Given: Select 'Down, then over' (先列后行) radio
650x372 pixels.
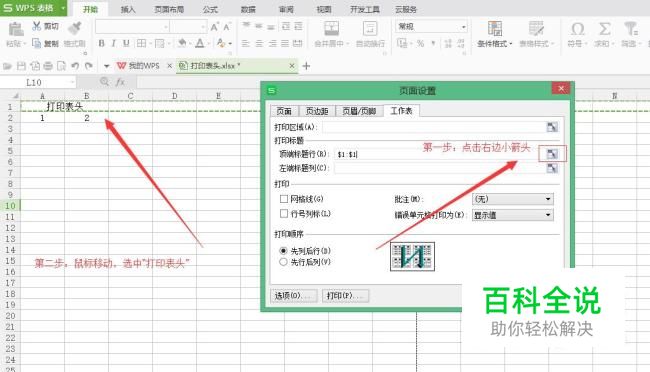Looking at the screenshot, I should pos(283,251).
